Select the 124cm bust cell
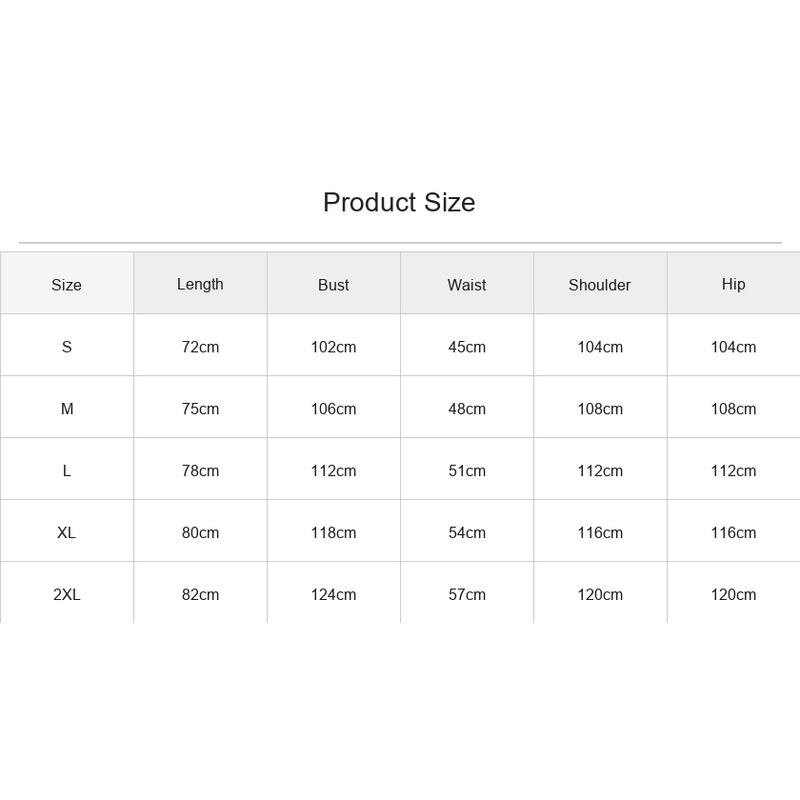 click(x=333, y=594)
